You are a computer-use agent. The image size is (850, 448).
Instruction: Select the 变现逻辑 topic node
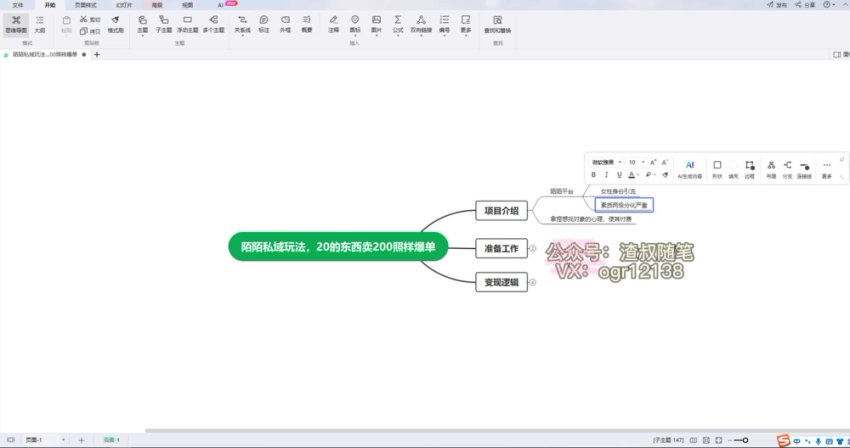(x=500, y=283)
